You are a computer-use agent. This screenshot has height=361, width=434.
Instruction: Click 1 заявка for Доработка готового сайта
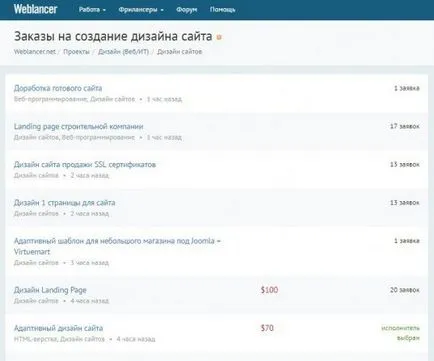click(x=407, y=88)
